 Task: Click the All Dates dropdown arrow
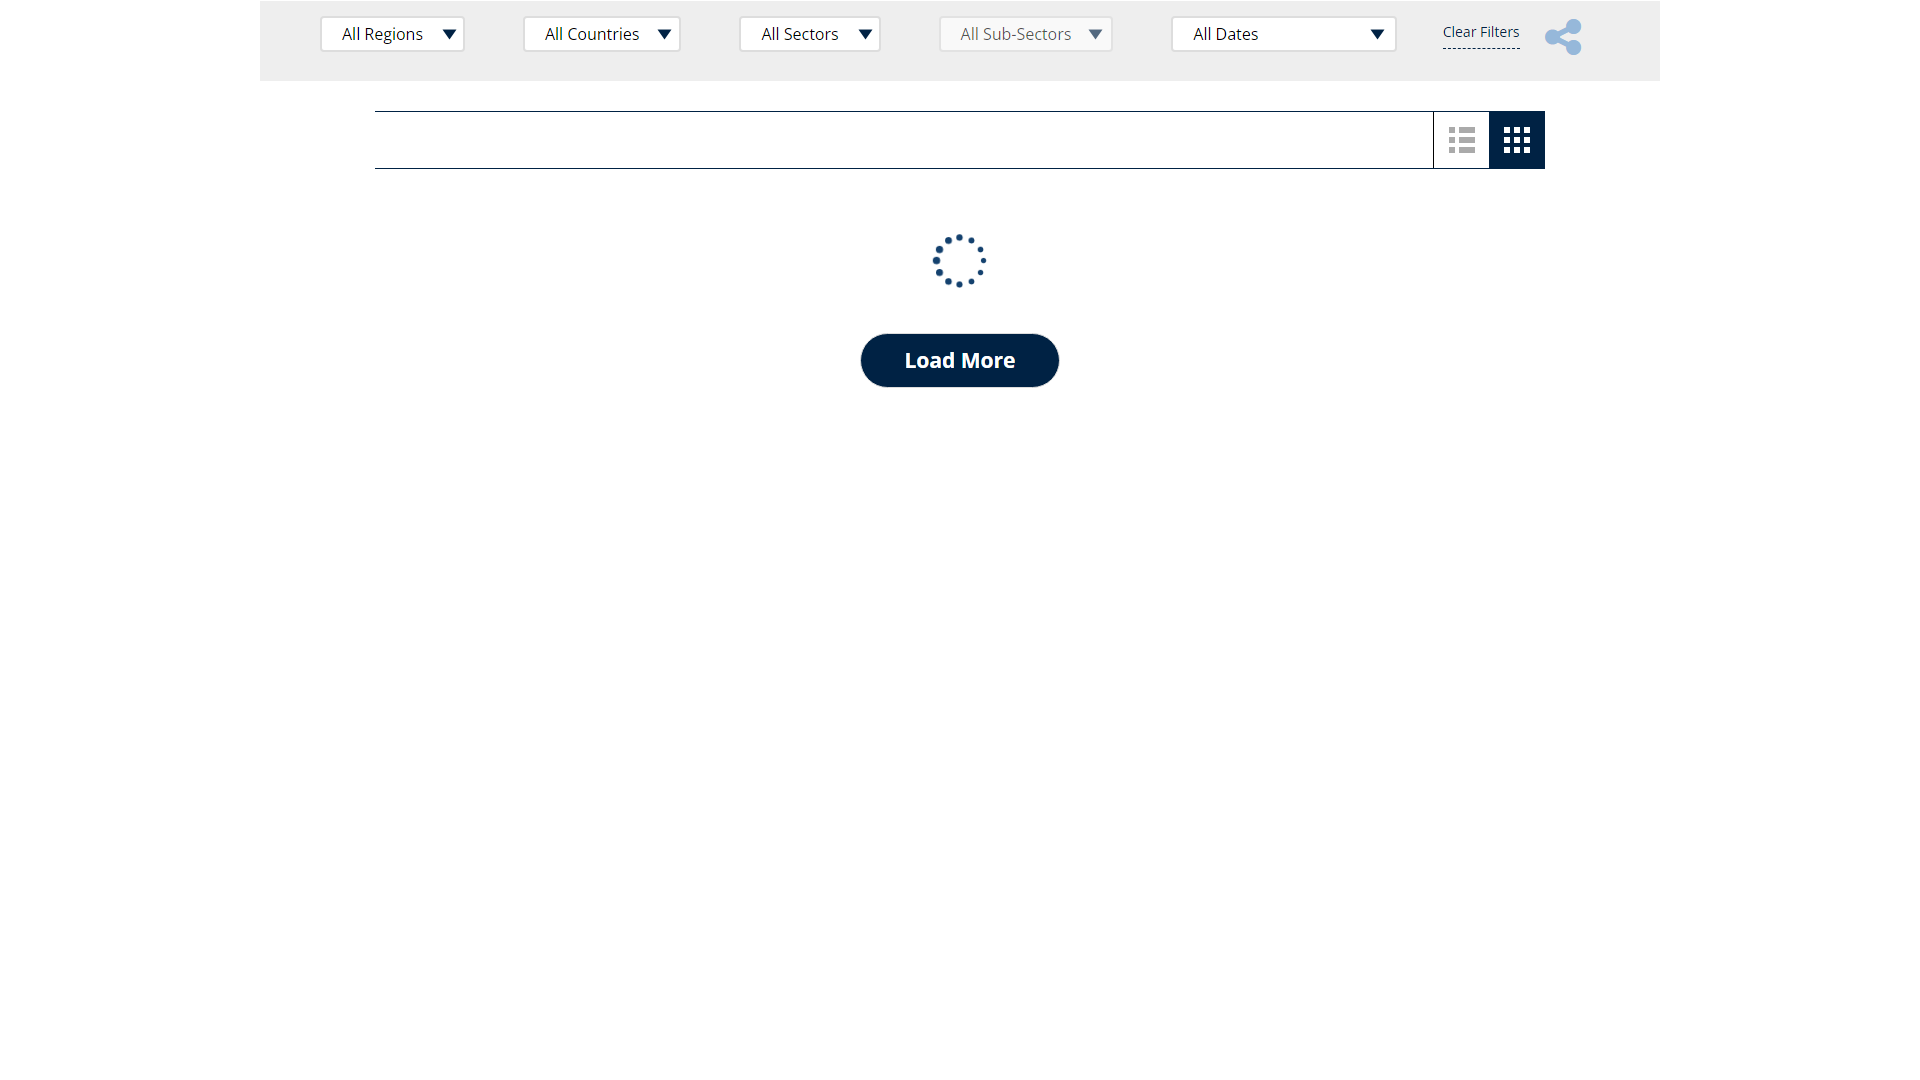coord(1377,34)
